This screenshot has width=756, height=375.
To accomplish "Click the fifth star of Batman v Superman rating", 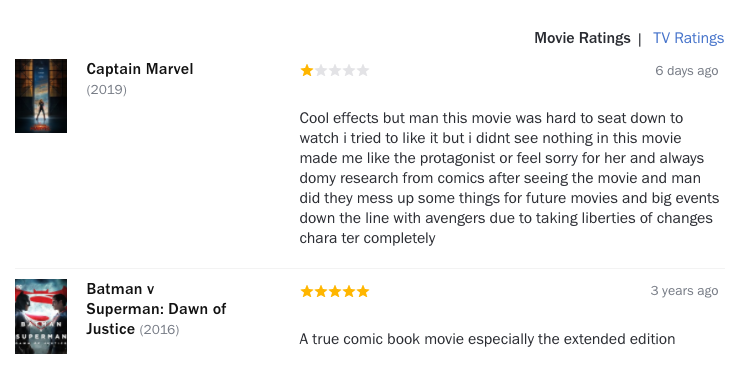I will pos(363,291).
